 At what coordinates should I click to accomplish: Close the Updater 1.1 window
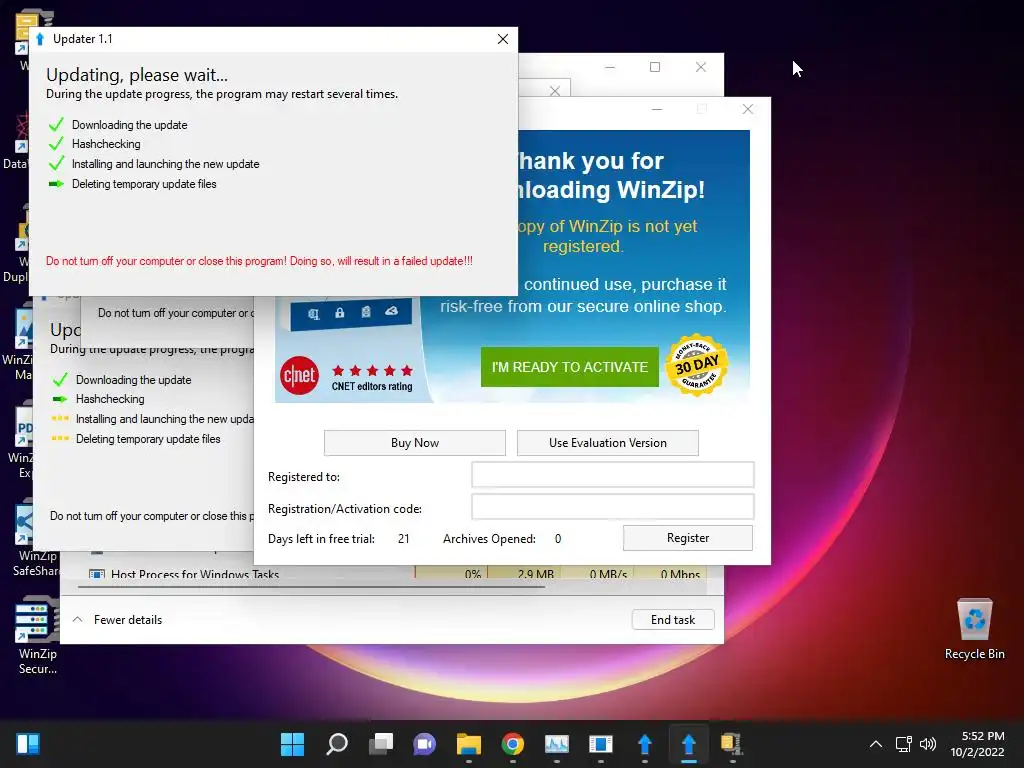coord(502,39)
